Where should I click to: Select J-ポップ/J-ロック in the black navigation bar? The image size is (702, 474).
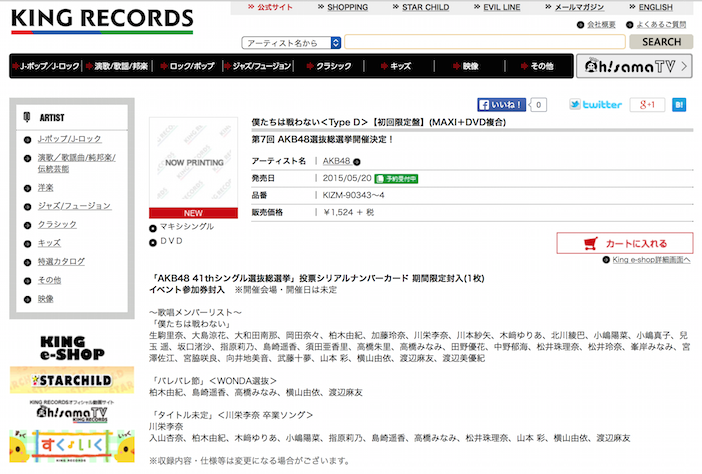(x=47, y=66)
